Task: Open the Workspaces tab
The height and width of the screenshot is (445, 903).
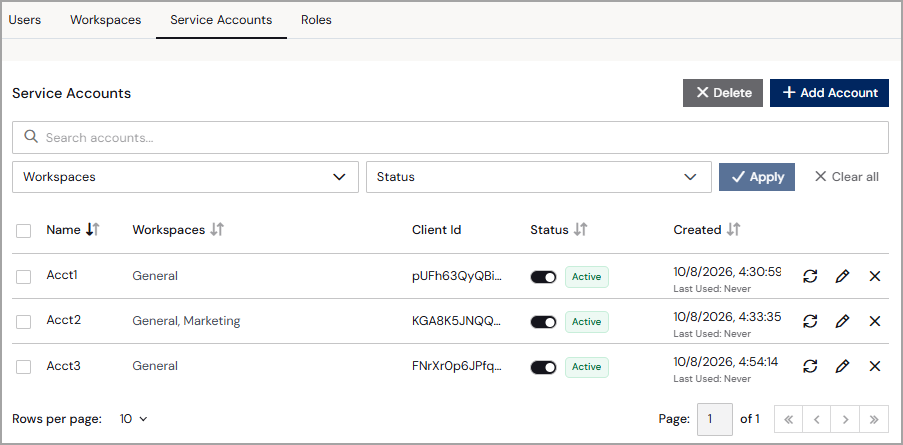Action: (x=105, y=20)
